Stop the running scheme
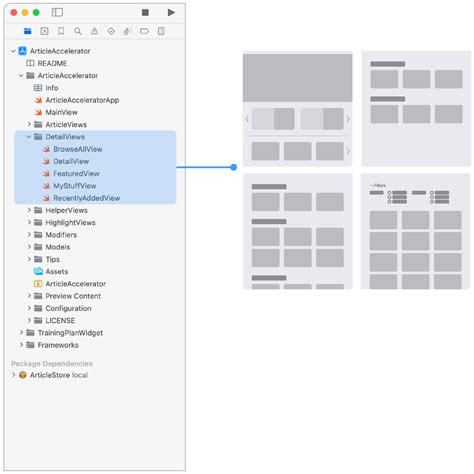This screenshot has height=474, width=474. (x=145, y=13)
